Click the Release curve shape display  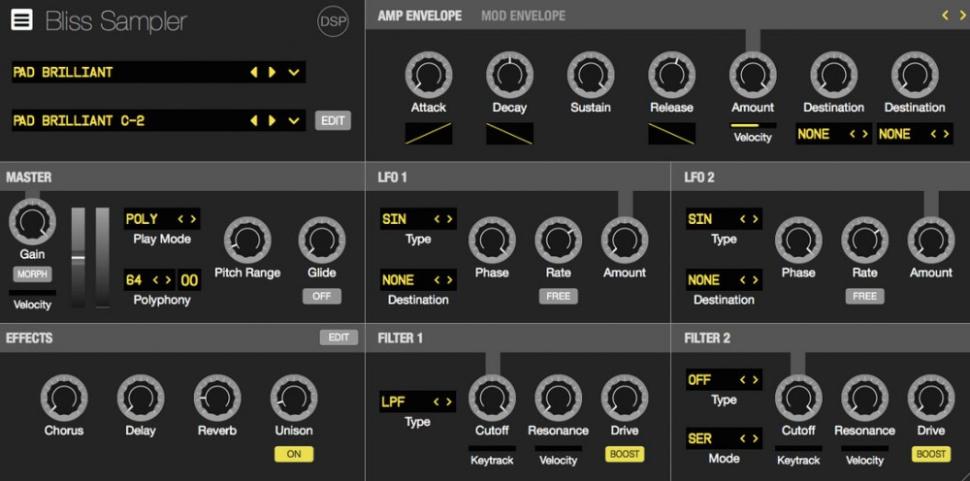[672, 134]
